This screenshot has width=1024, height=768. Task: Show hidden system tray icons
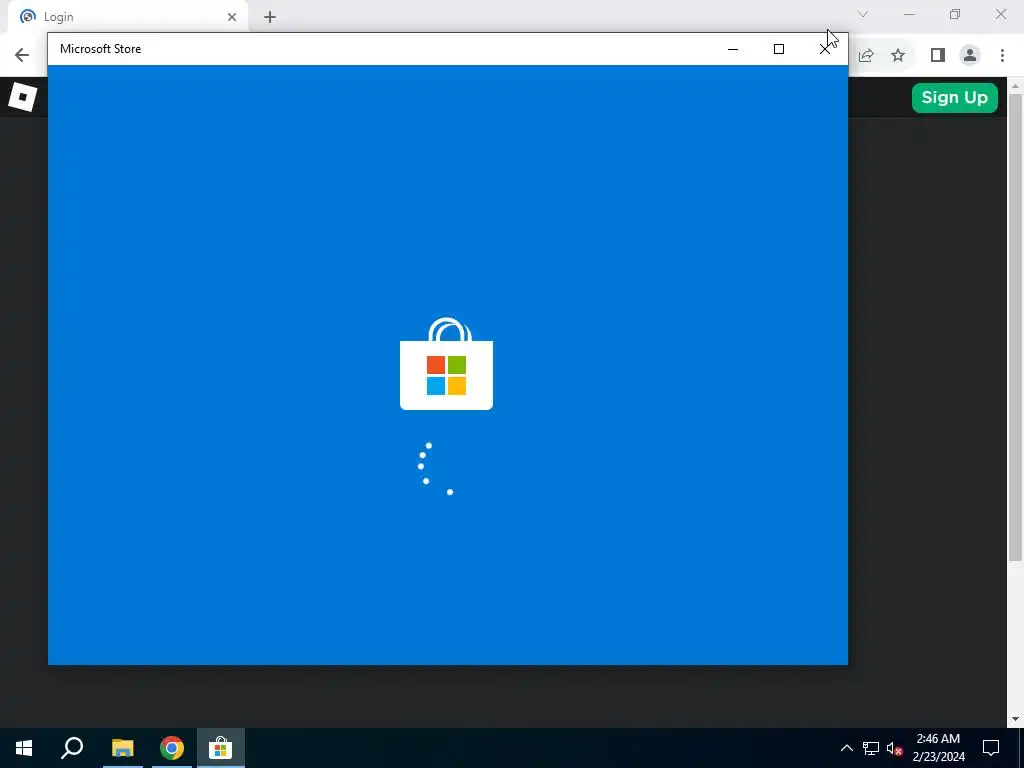[x=846, y=748]
